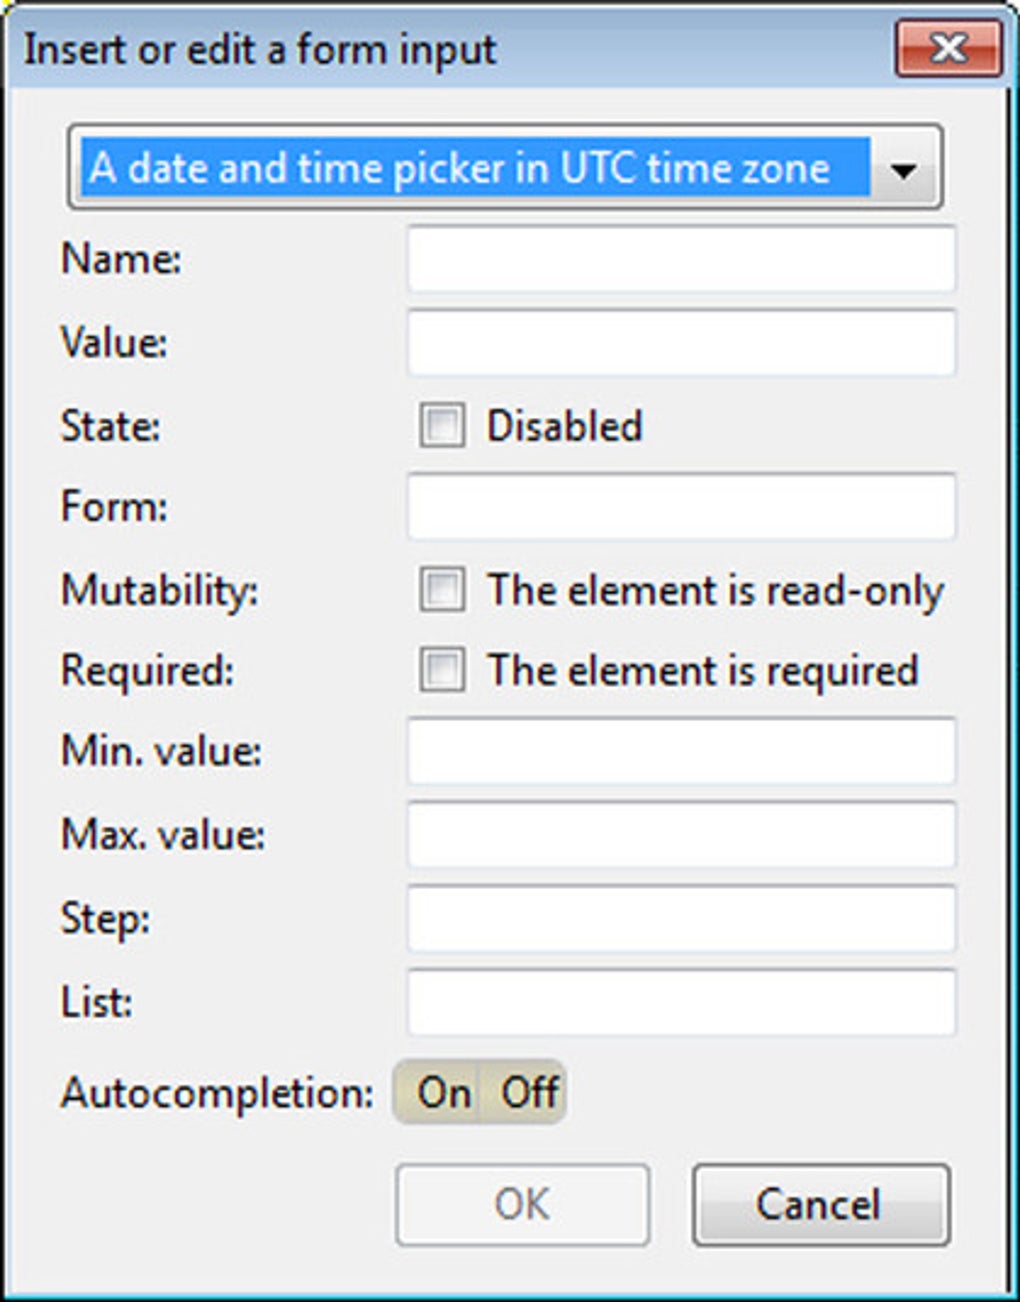Focus the Min. value field

(x=681, y=751)
